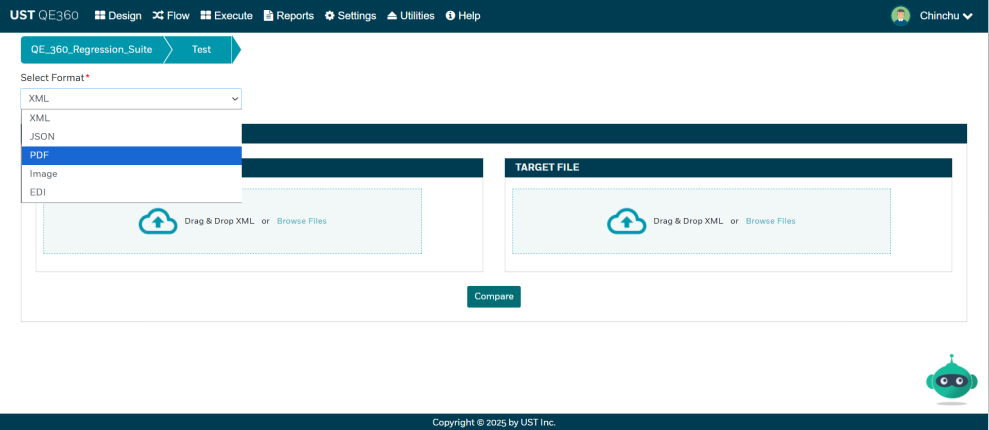The image size is (989, 430).
Task: Select EDI format option
Action: 38,192
